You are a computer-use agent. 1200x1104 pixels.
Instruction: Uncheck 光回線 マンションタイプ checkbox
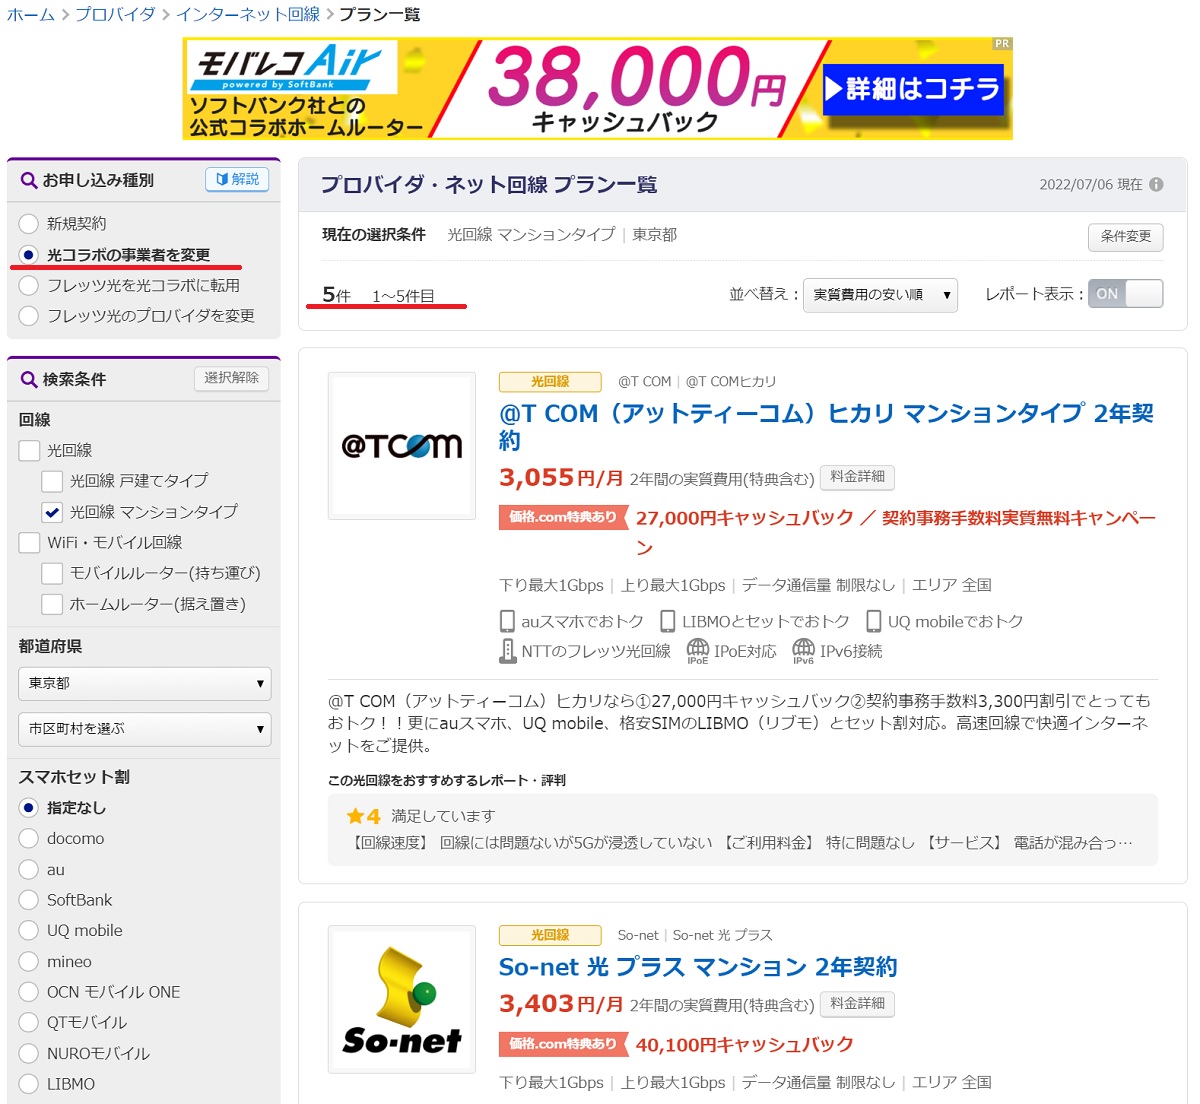point(52,512)
